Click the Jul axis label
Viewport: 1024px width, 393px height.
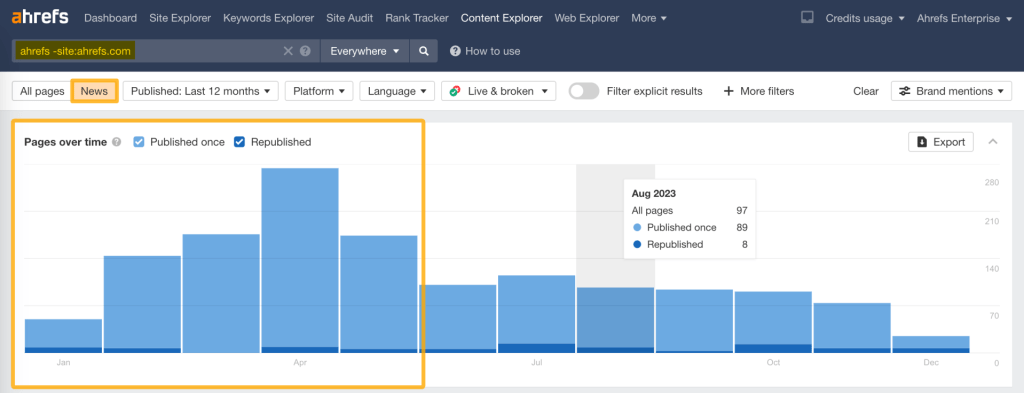(537, 362)
